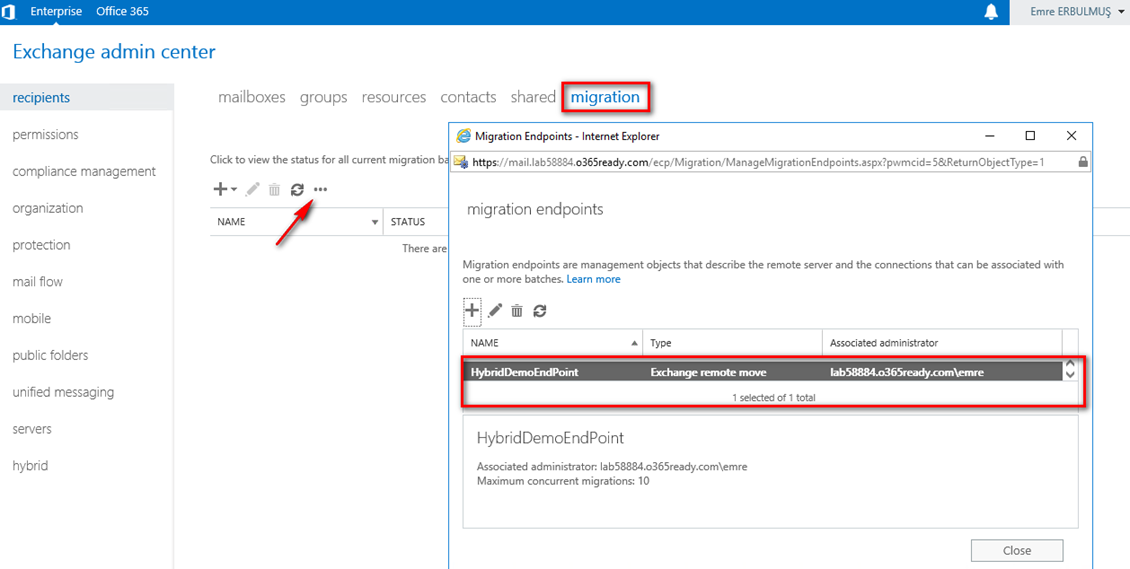The width and height of the screenshot is (1130, 569).
Task: Open the Learn more link
Action: [x=593, y=279]
